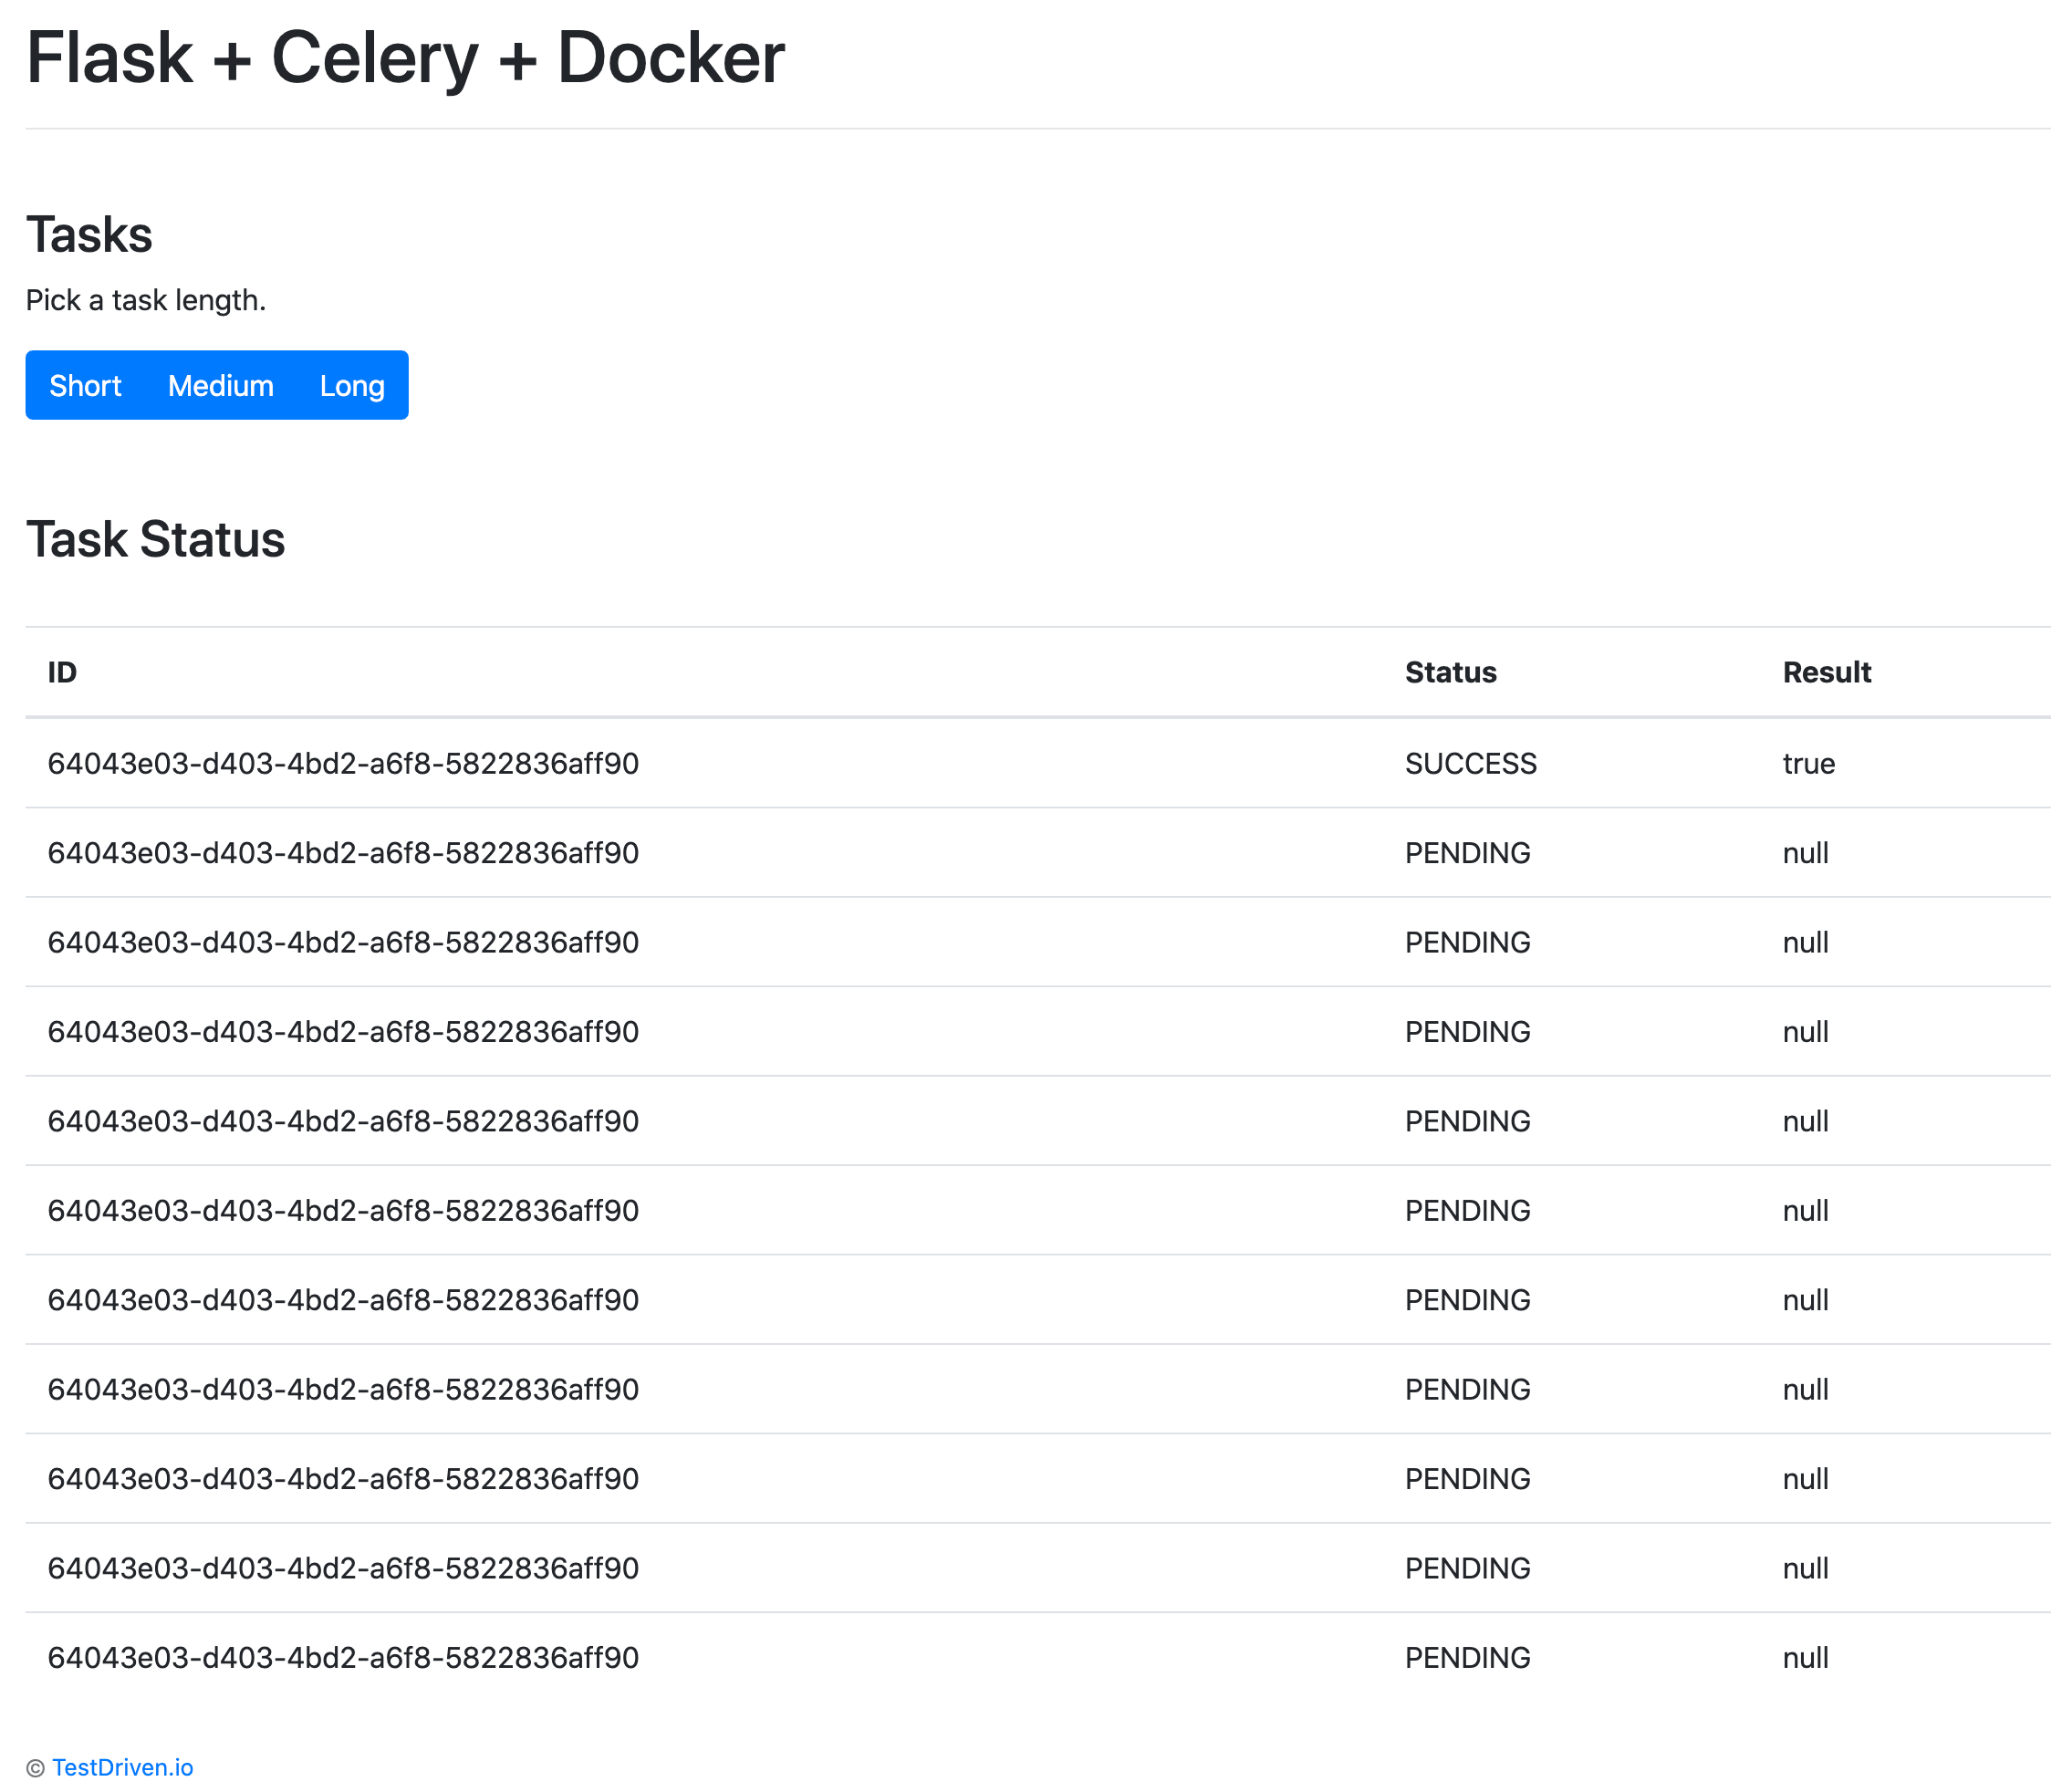2062x1792 pixels.
Task: Open the TestDriven.io link in footer
Action: click(123, 1766)
